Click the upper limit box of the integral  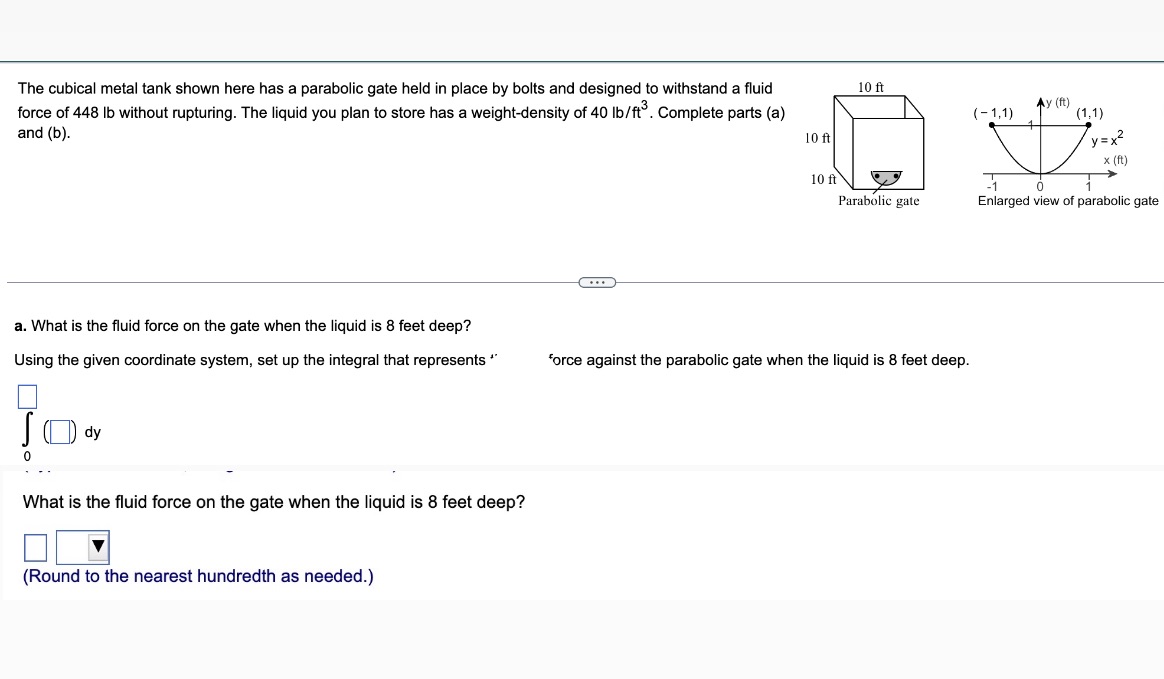pyautogui.click(x=26, y=396)
